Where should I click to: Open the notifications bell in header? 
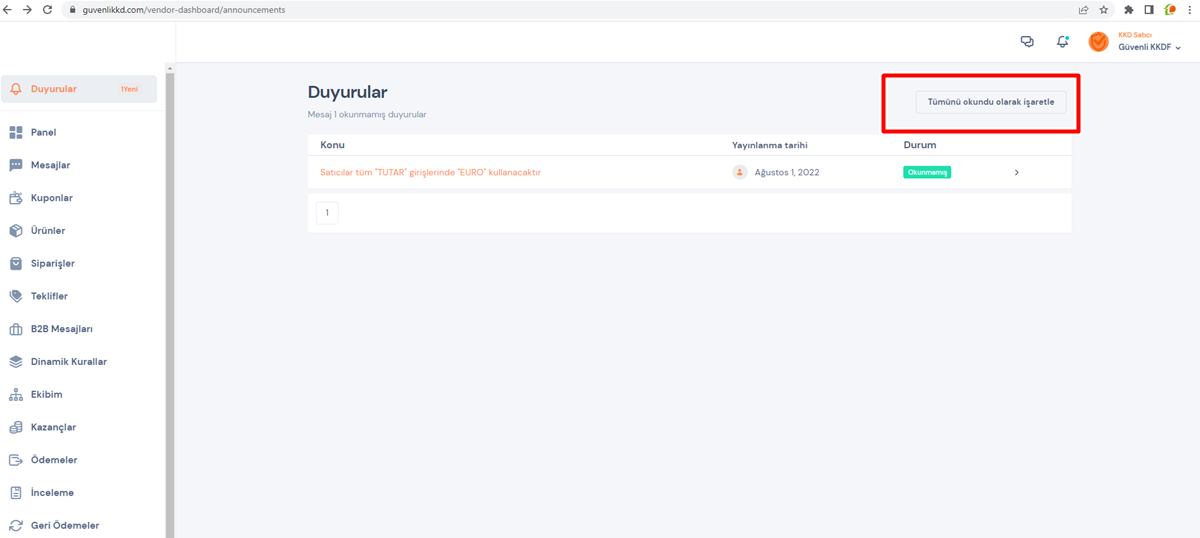click(x=1062, y=42)
